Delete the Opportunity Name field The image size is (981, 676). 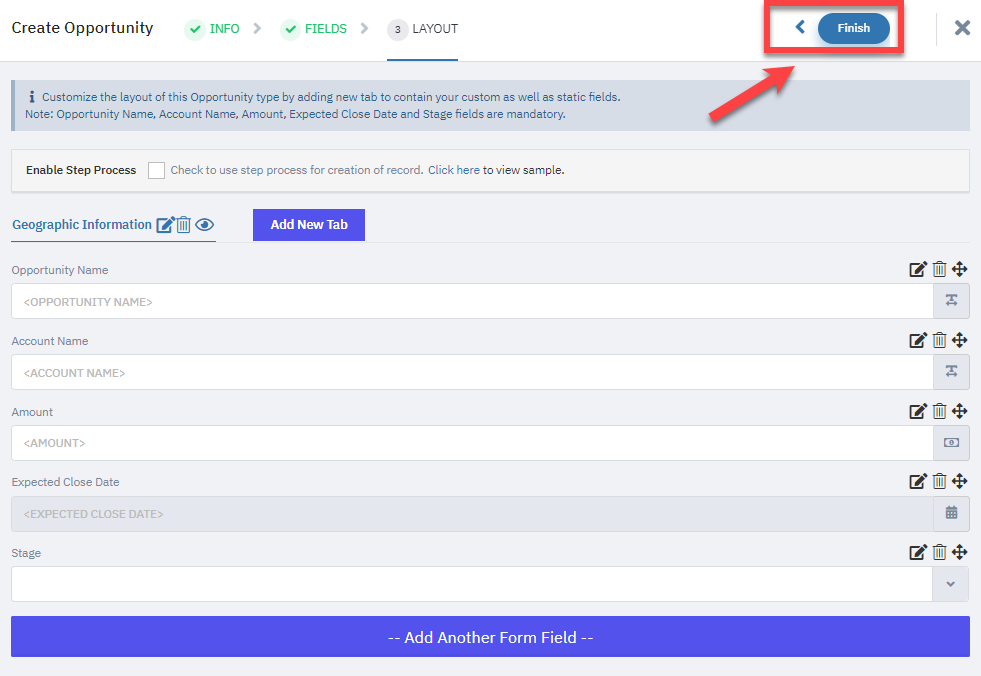[x=939, y=269]
